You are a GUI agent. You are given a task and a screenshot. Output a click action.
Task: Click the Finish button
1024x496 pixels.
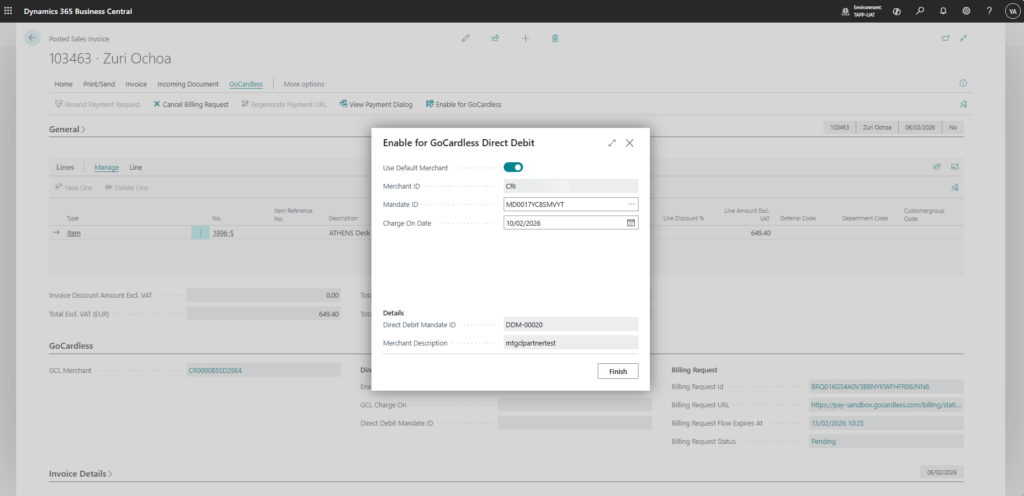(618, 371)
